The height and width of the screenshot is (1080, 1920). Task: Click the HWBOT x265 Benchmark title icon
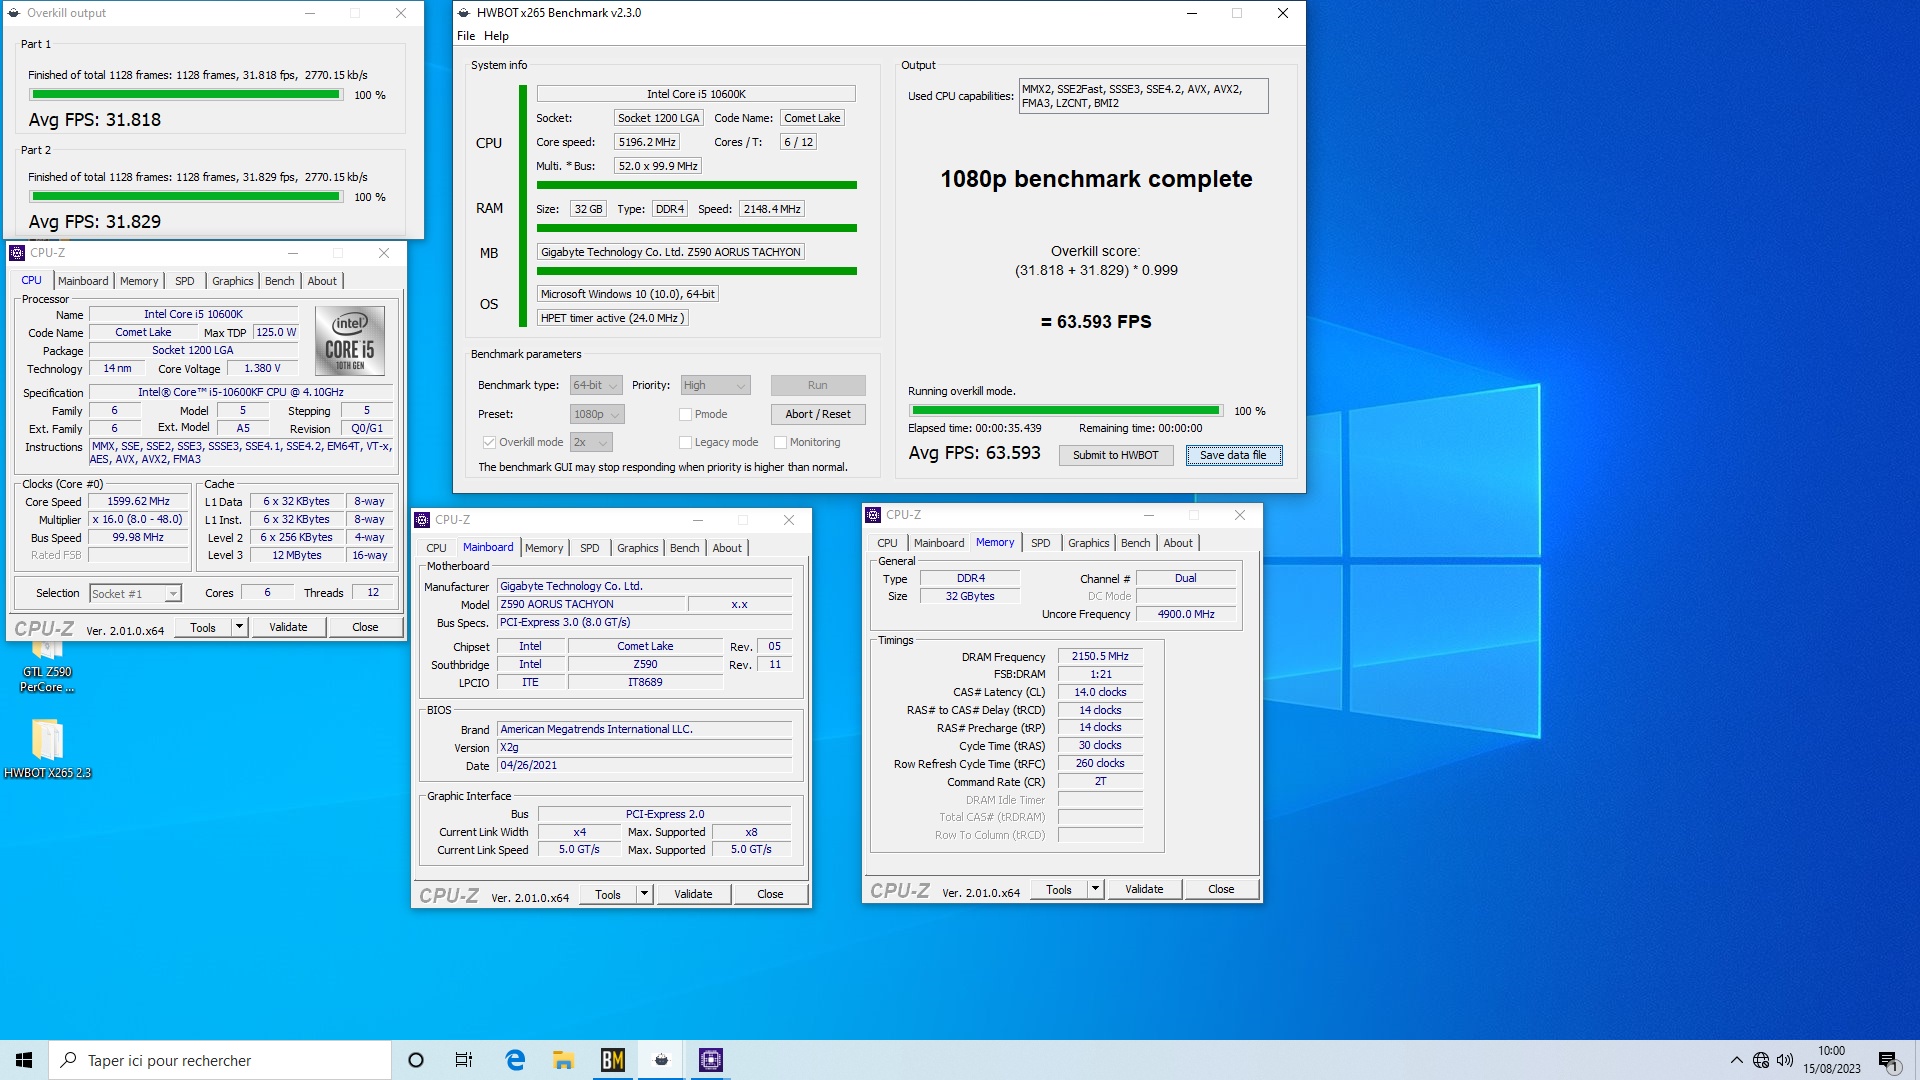coord(464,13)
